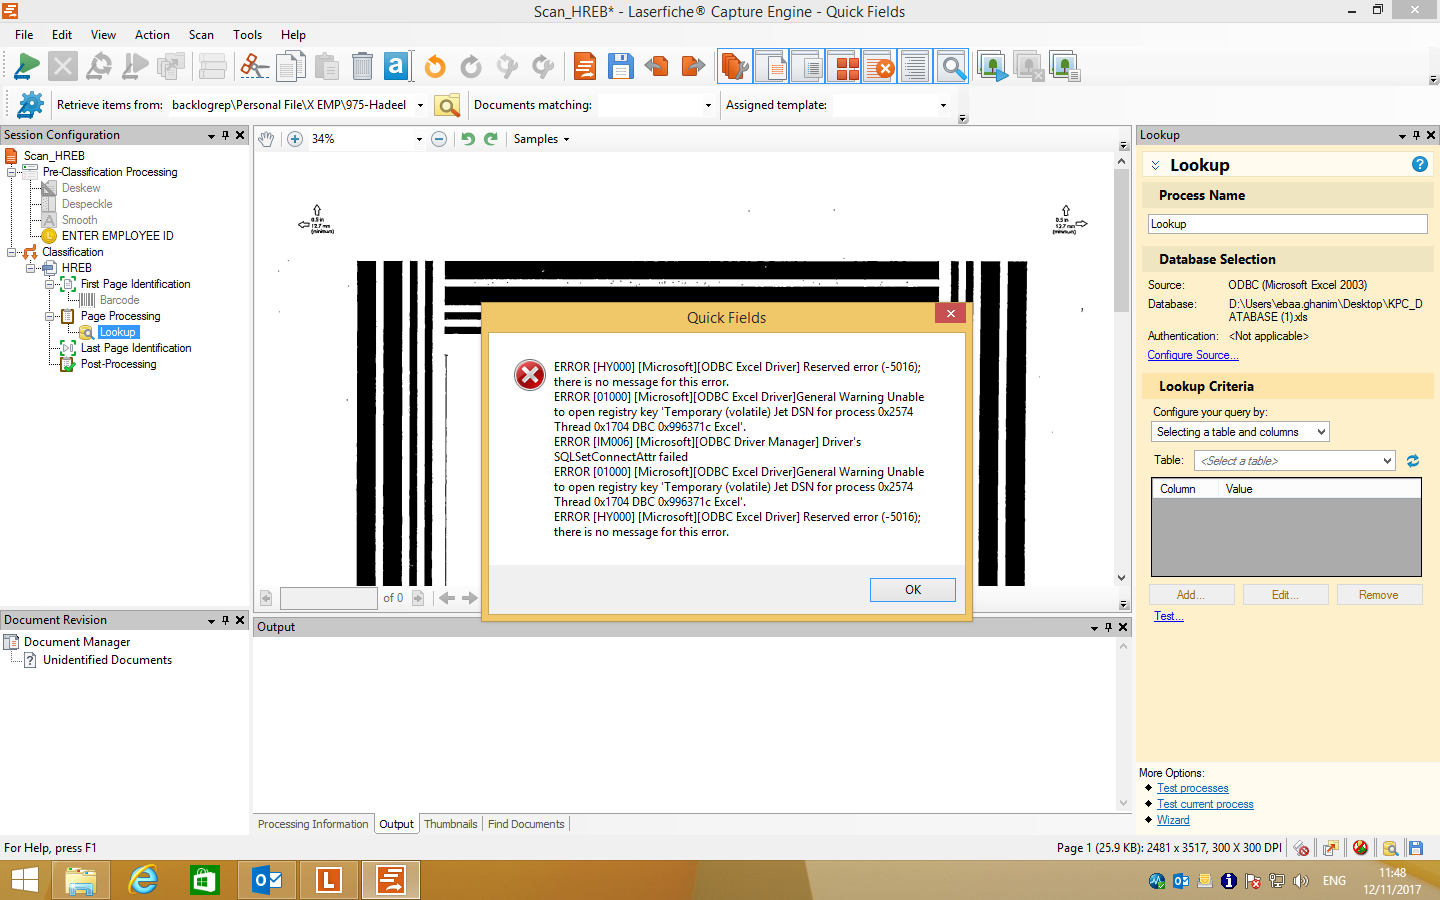Toggle the magnifier pane button in toolbar
Screen dimensions: 1440x900
[x=952, y=67]
